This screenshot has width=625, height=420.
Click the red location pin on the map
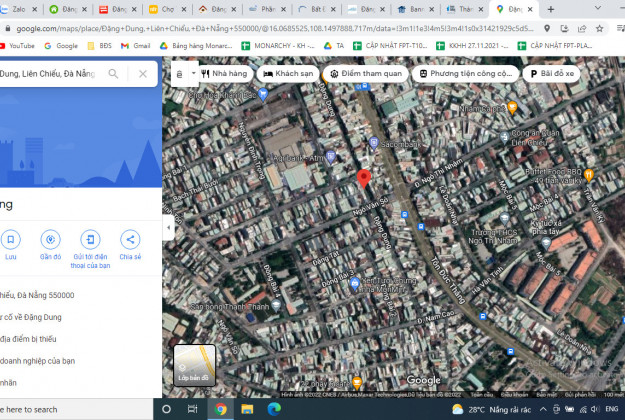click(364, 178)
